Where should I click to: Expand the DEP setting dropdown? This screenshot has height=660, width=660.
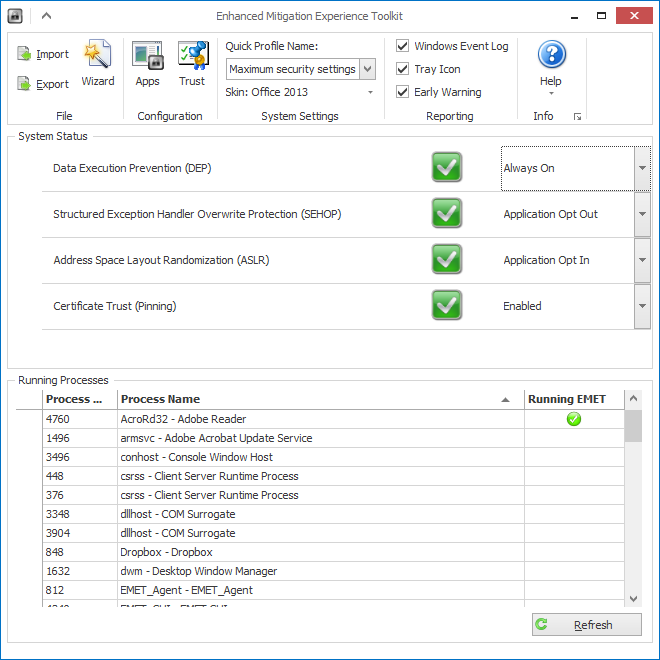point(642,168)
